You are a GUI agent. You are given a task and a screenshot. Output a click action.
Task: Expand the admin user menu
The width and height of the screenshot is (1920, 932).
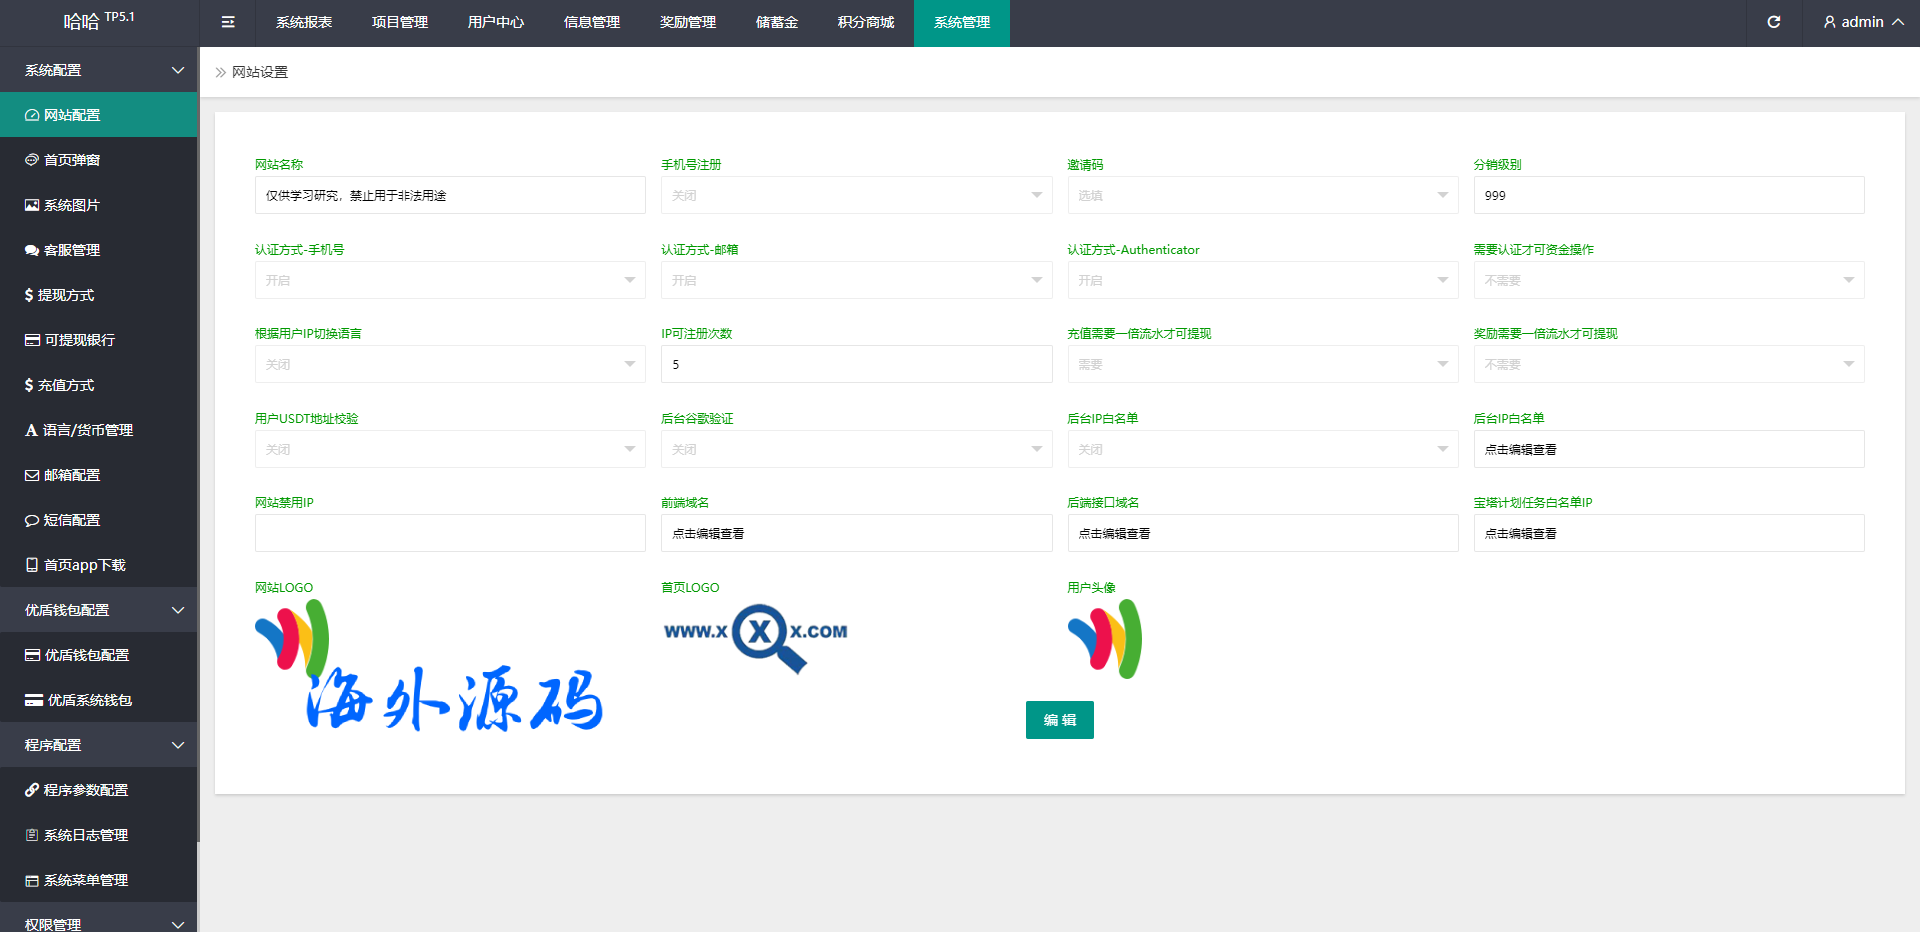point(1862,22)
